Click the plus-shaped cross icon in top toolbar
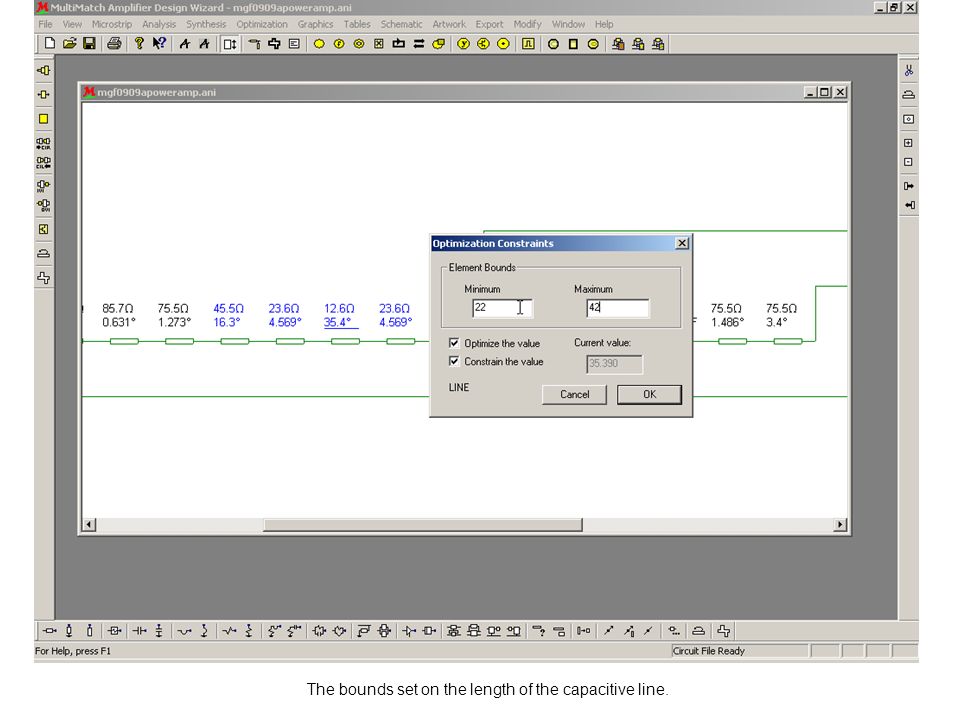This screenshot has width=960, height=720. point(274,43)
